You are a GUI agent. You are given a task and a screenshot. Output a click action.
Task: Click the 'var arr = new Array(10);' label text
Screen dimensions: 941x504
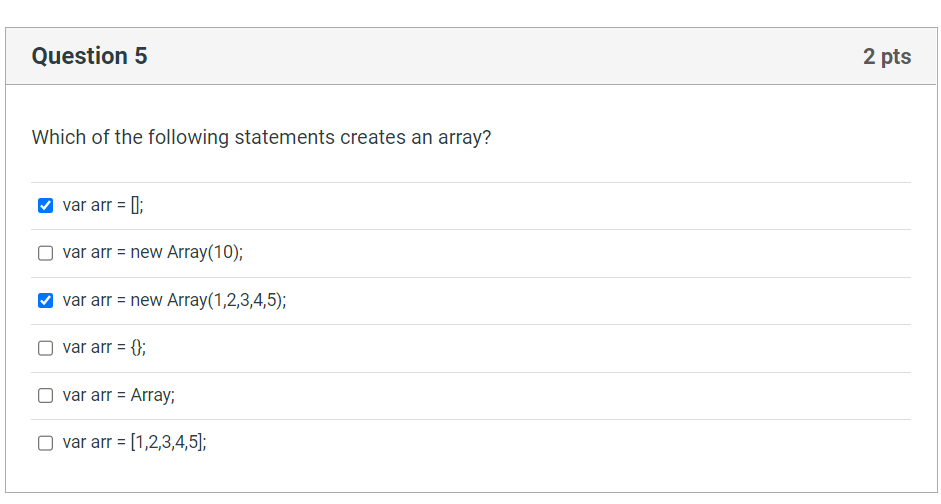pyautogui.click(x=153, y=253)
